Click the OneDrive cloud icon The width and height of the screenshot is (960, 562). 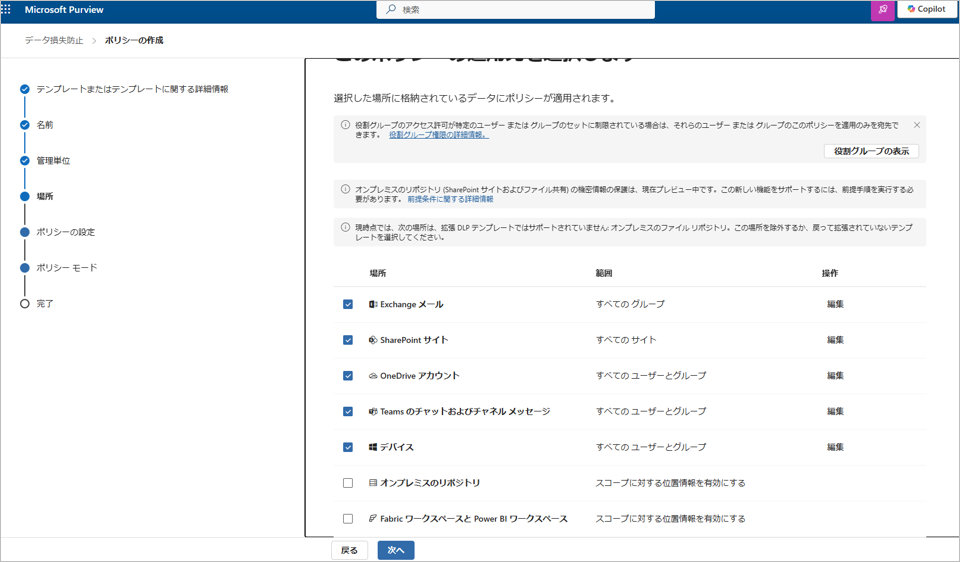(x=373, y=376)
